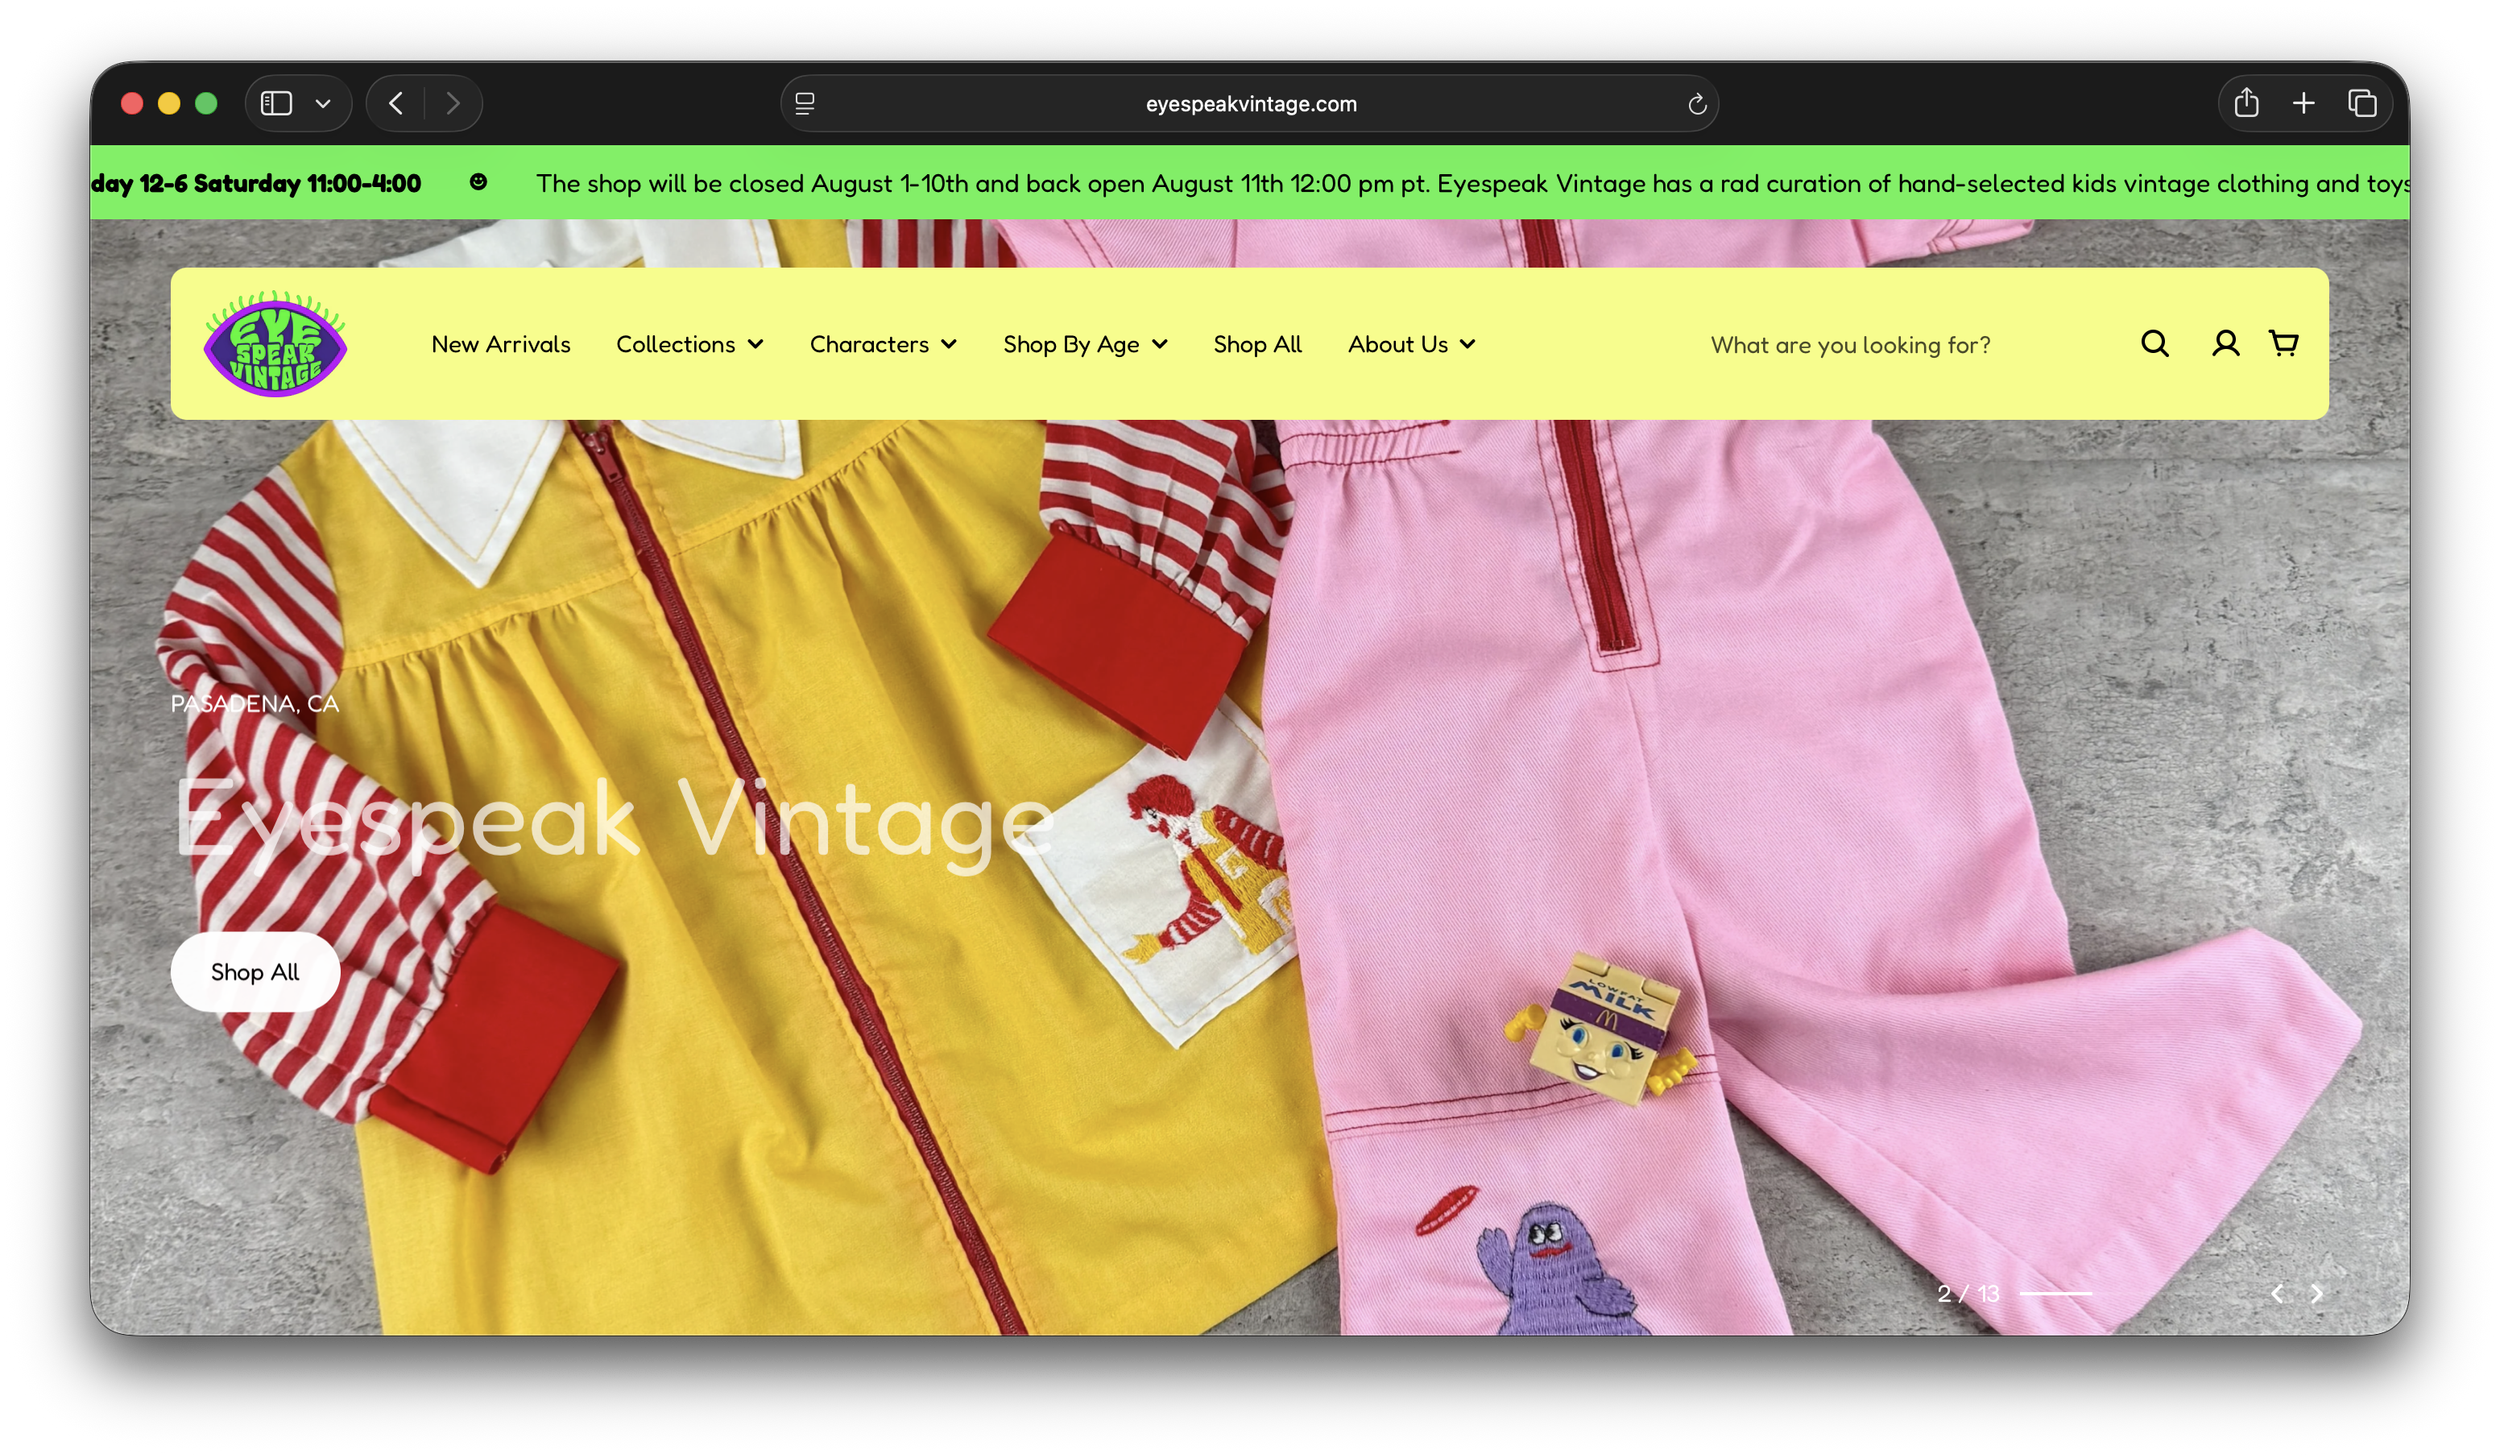Click the white Shop All hero button
This screenshot has width=2500, height=1455.
point(255,972)
